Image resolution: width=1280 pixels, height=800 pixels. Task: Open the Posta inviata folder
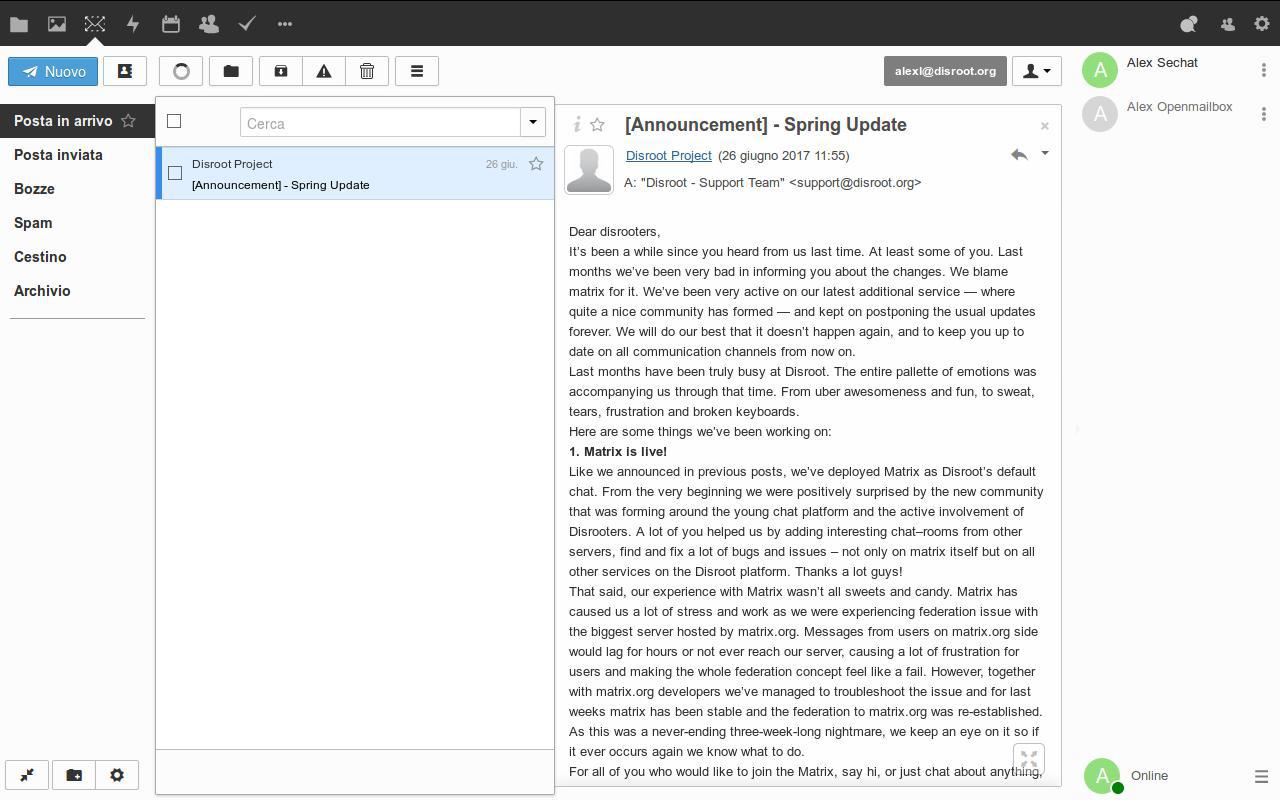click(58, 155)
